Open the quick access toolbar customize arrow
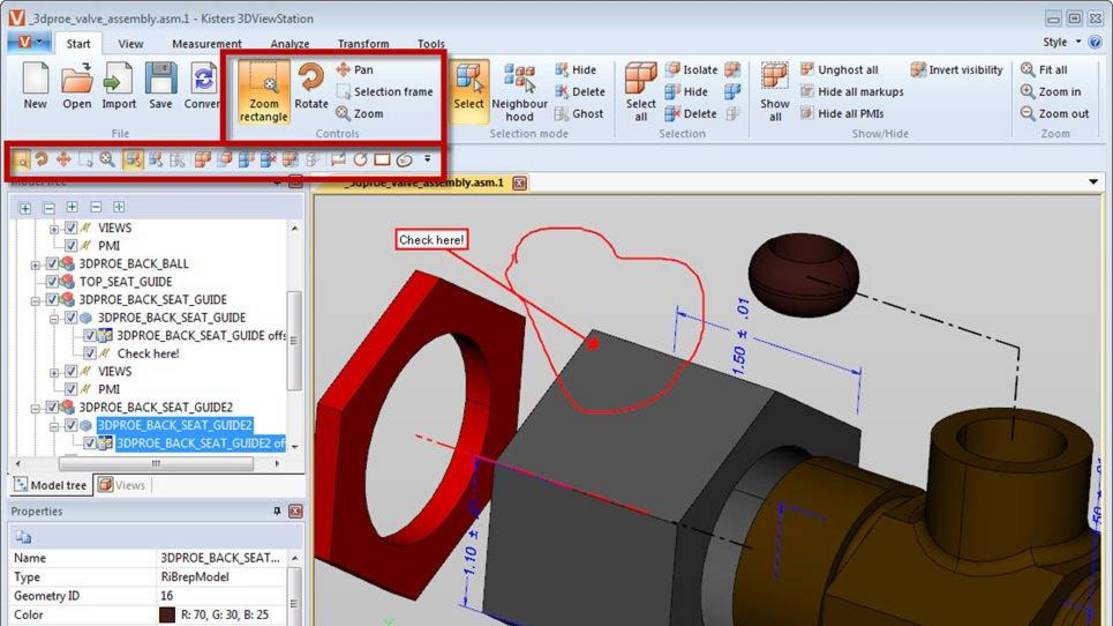Image resolution: width=1113 pixels, height=626 pixels. 427,160
